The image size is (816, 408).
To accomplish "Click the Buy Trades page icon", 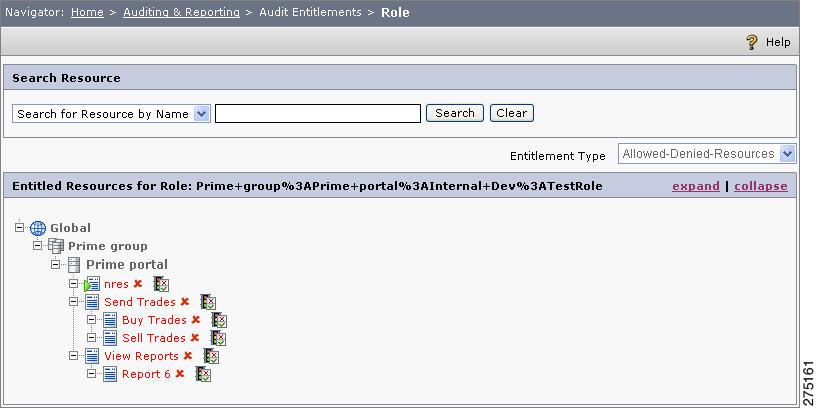I will coord(110,320).
